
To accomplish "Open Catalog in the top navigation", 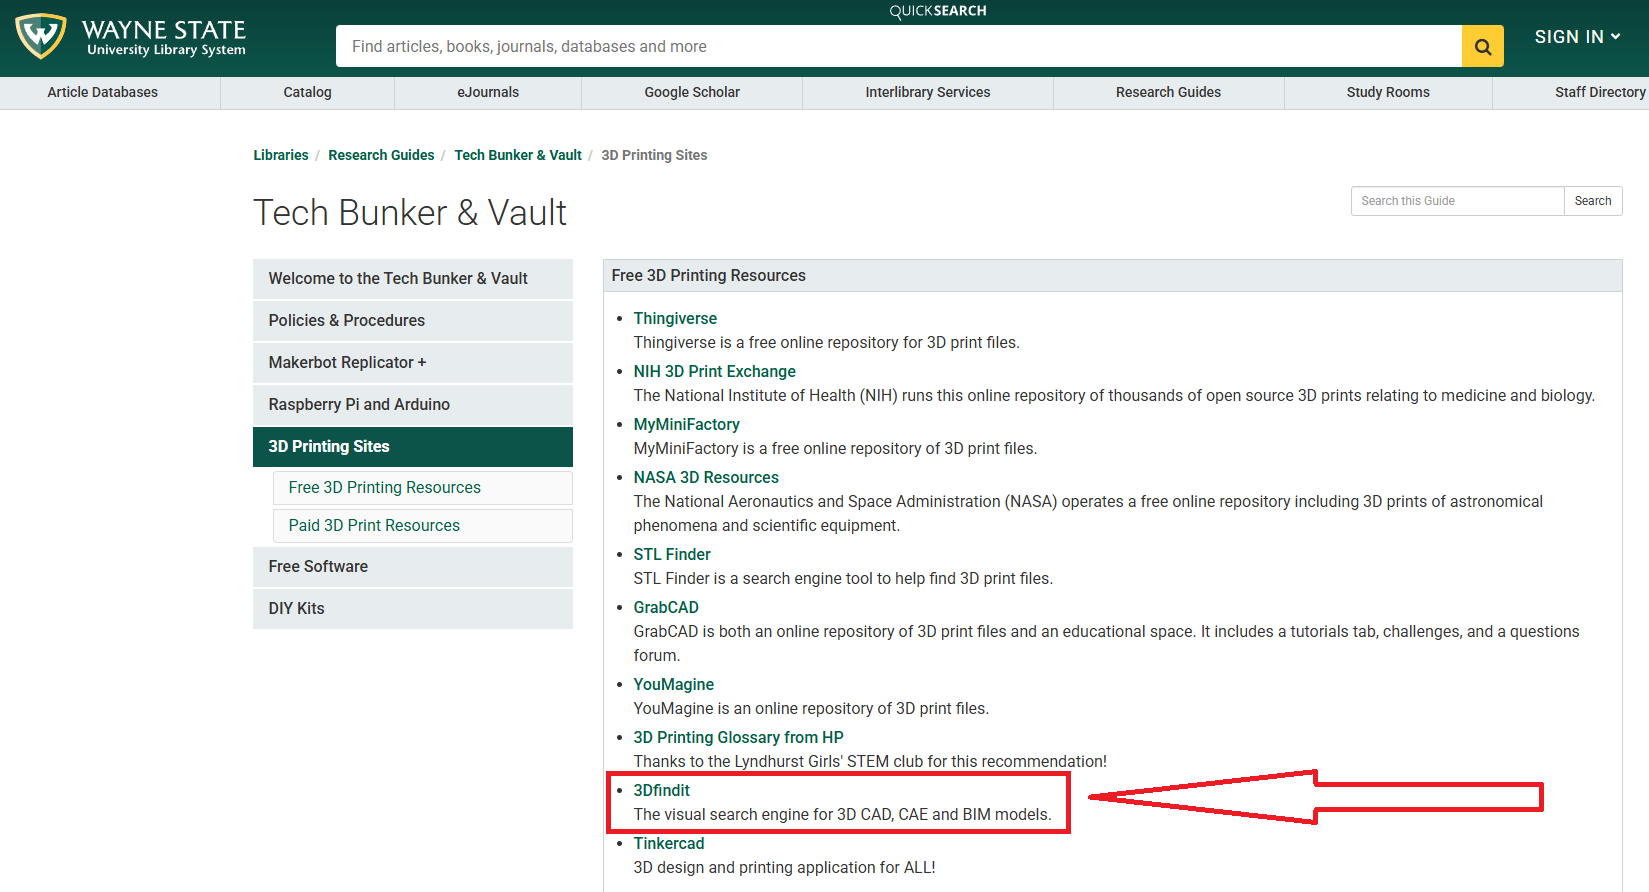I will click(307, 92).
